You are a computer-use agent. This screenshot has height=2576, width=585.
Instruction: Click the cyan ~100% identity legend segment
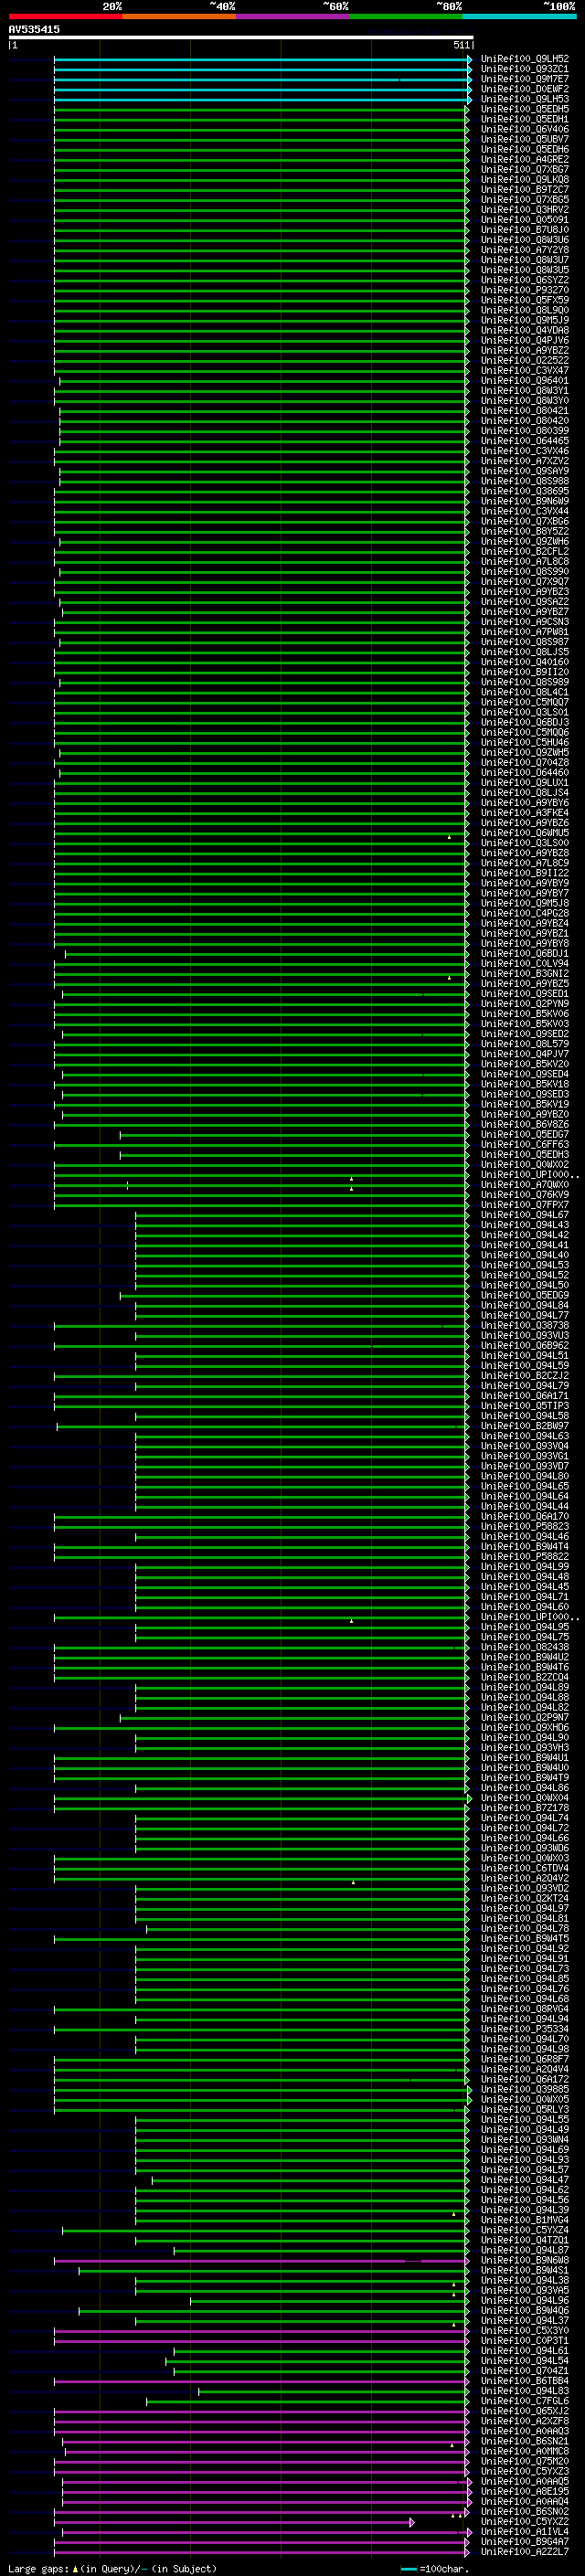(519, 16)
